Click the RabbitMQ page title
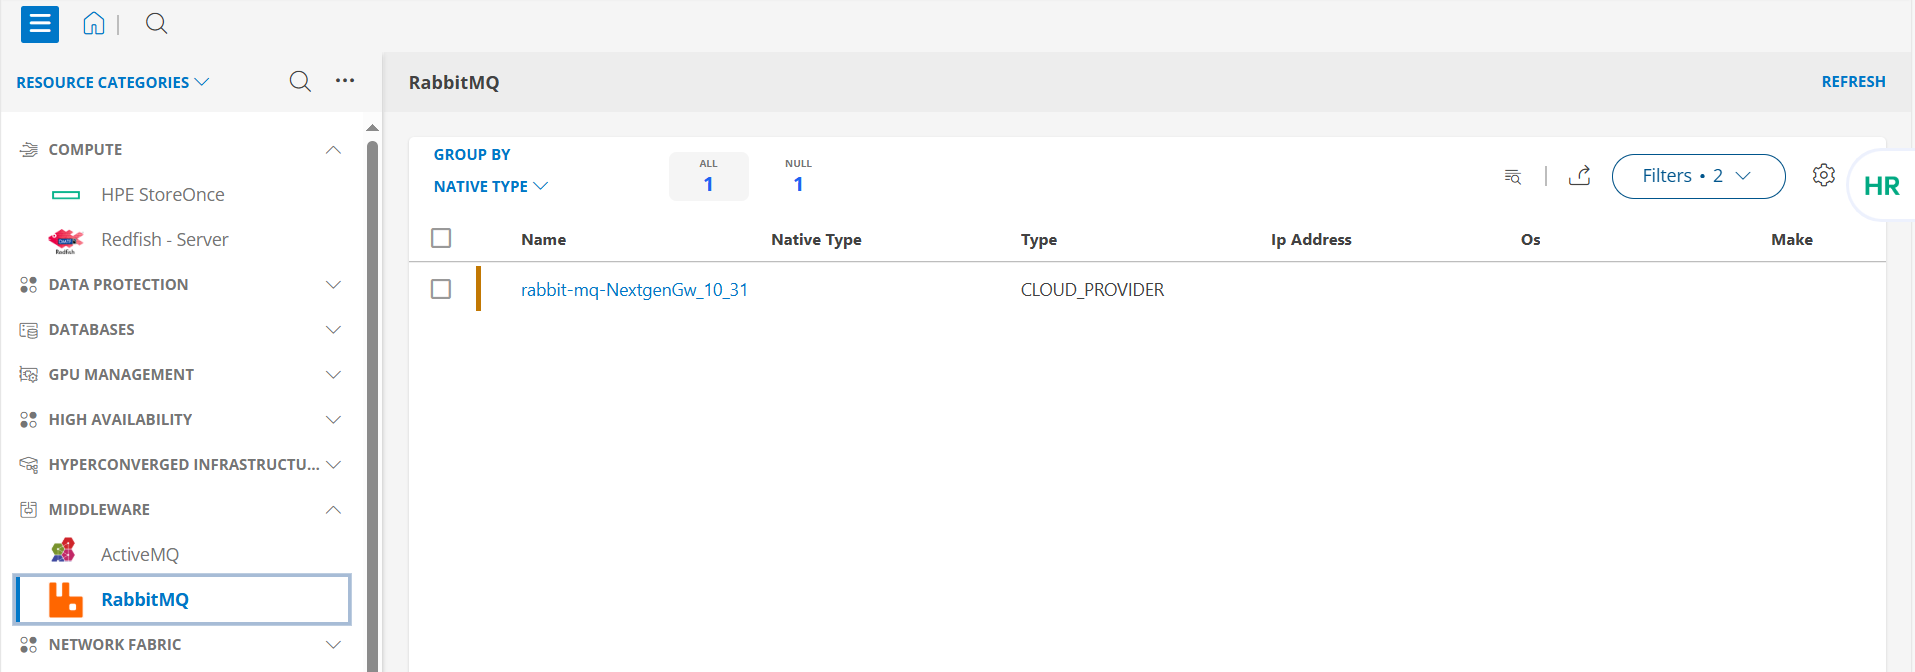 (454, 82)
